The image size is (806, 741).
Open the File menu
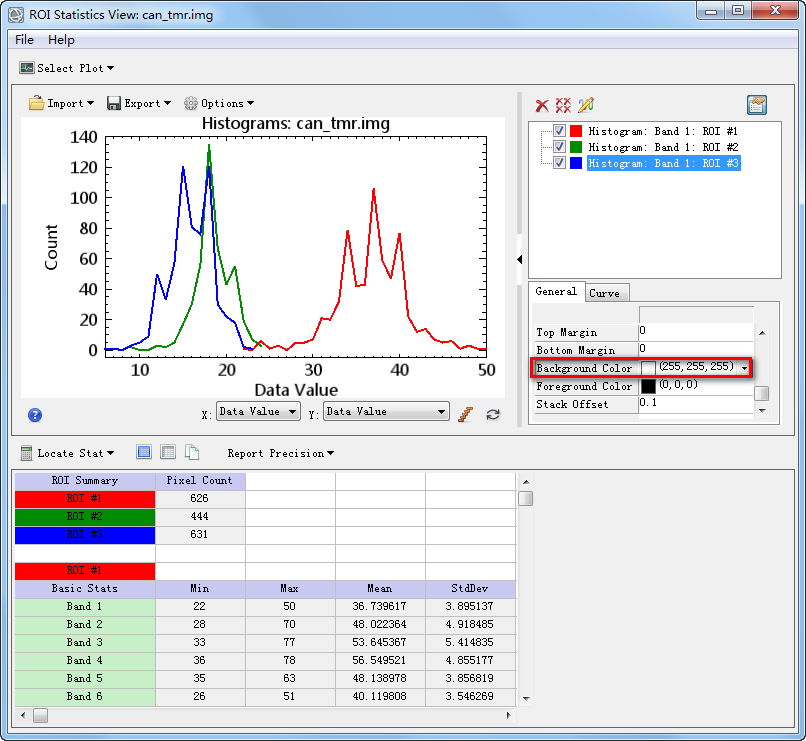pos(24,40)
